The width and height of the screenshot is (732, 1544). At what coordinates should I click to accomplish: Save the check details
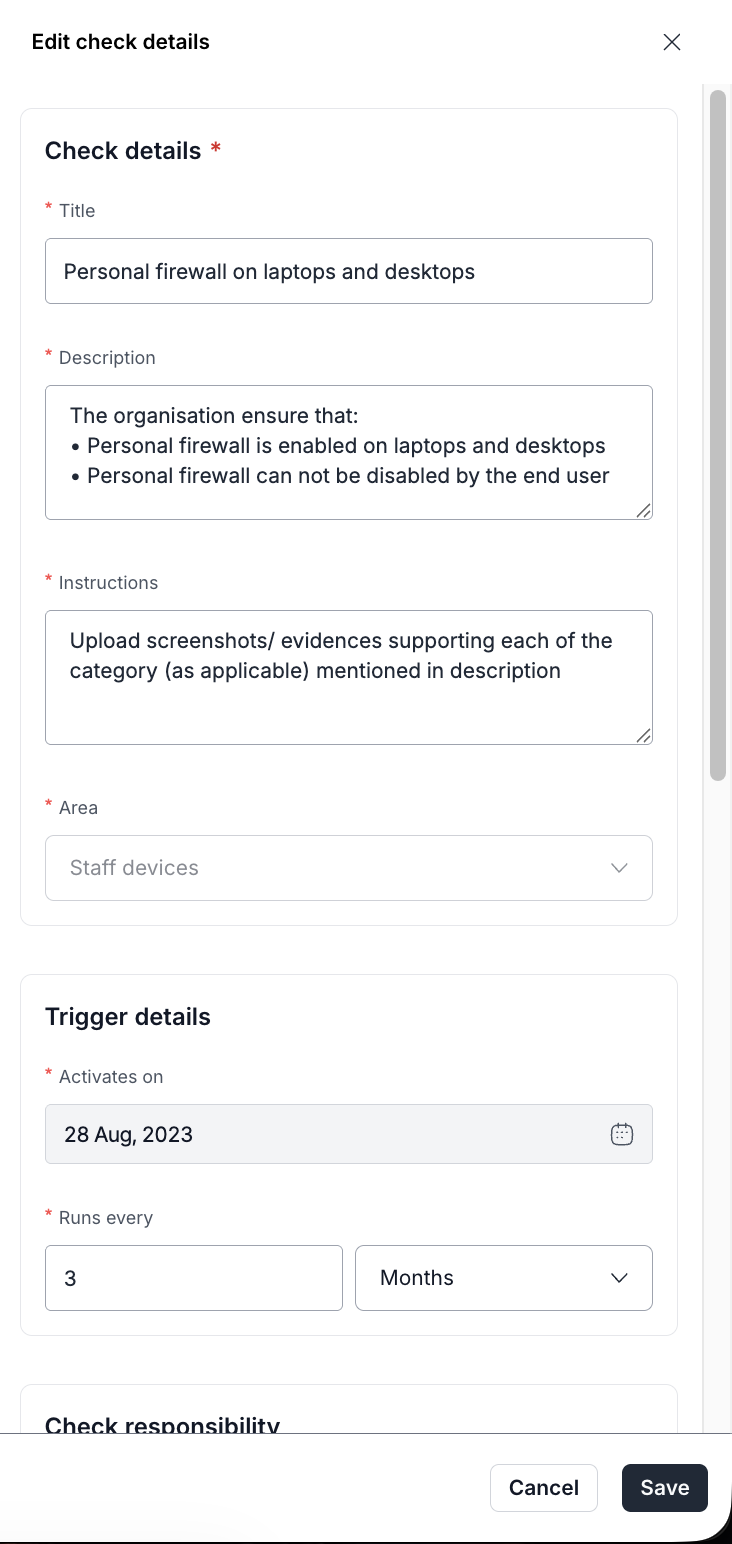(x=664, y=1488)
